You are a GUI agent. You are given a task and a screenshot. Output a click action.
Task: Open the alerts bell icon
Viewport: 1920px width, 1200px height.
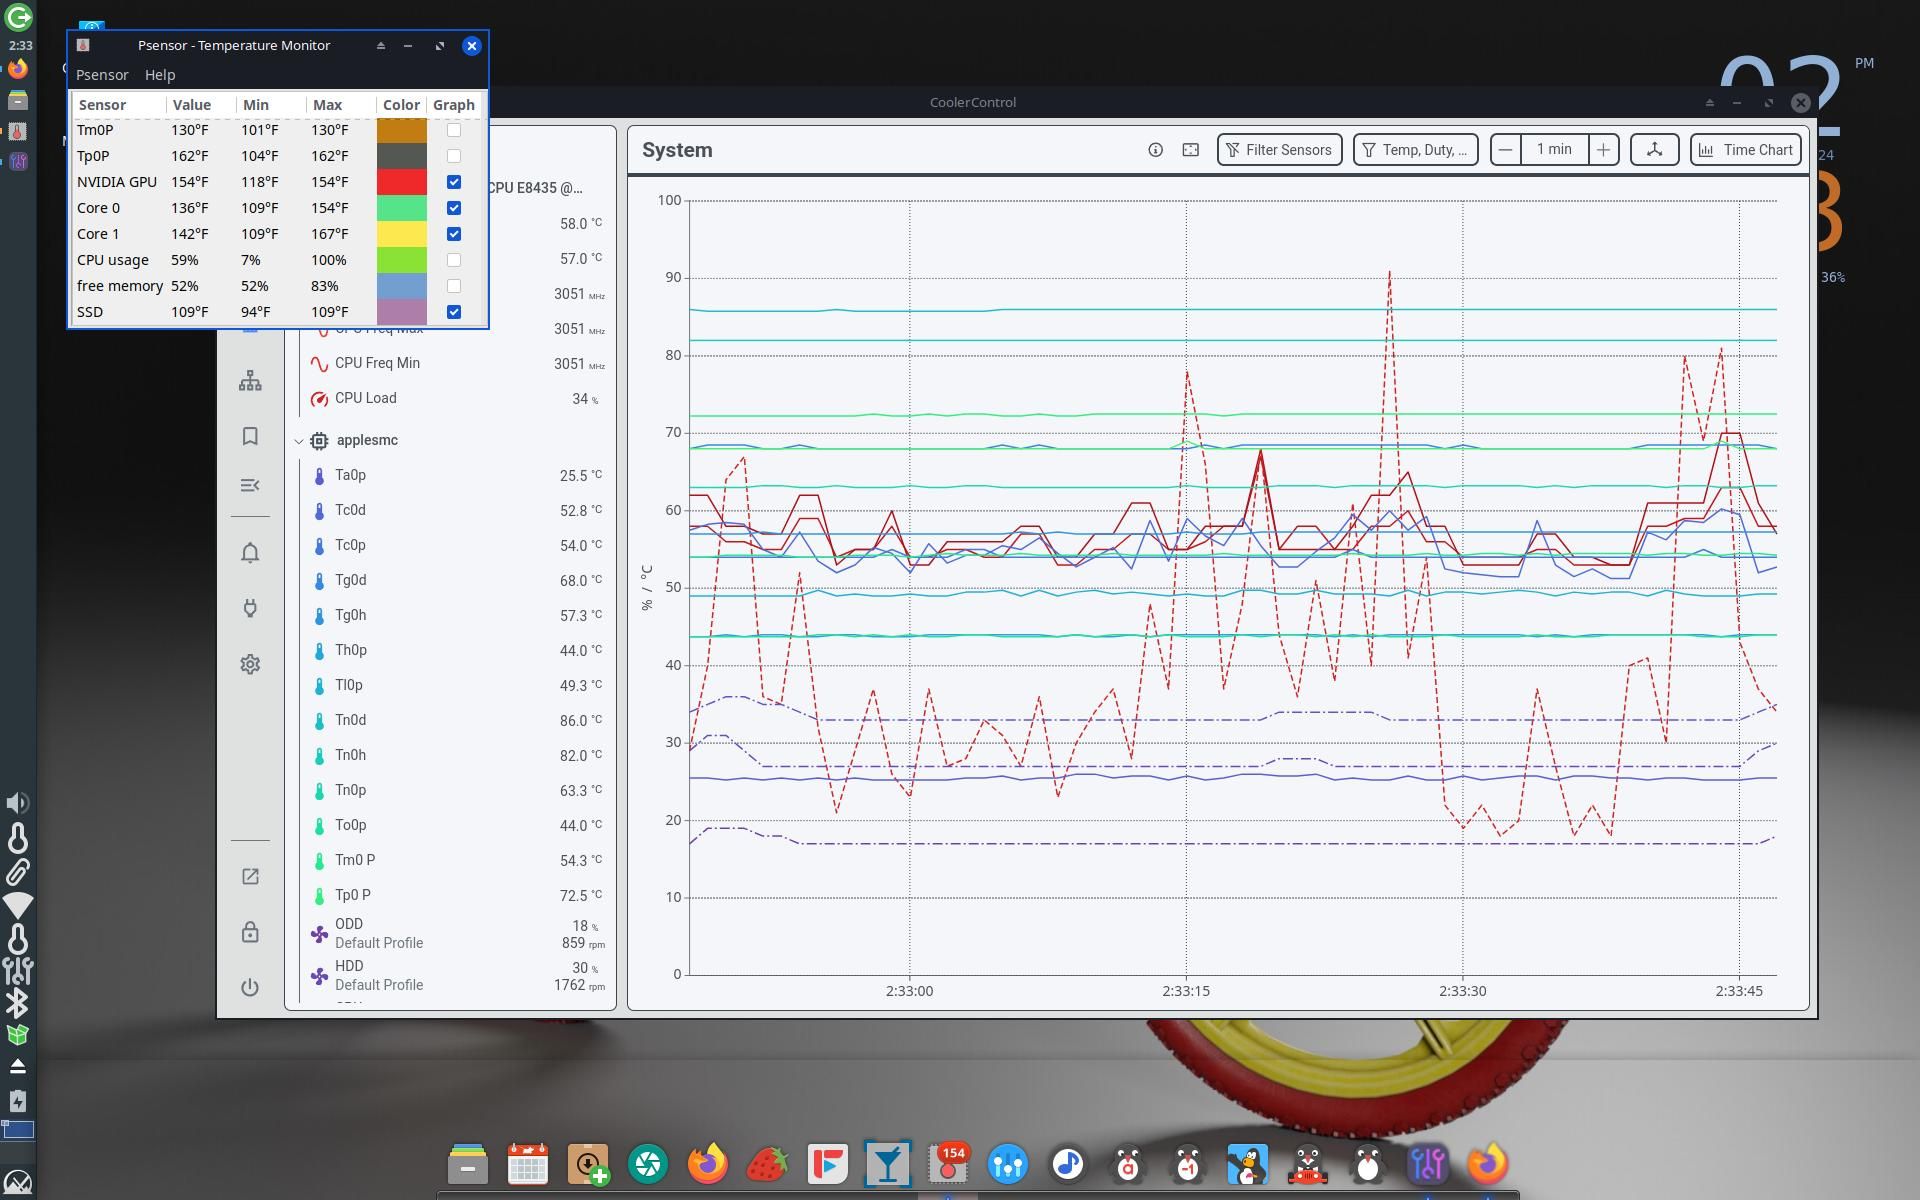pos(250,553)
